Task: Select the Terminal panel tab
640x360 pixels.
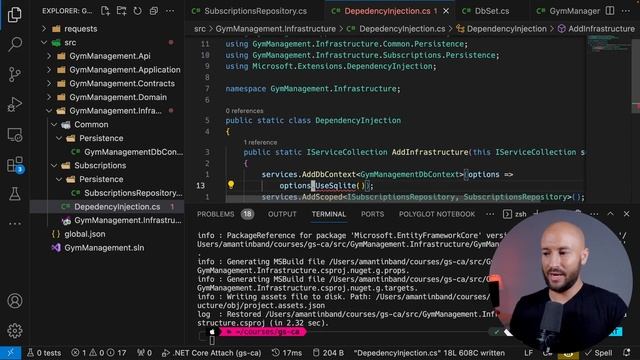Action: point(329,214)
